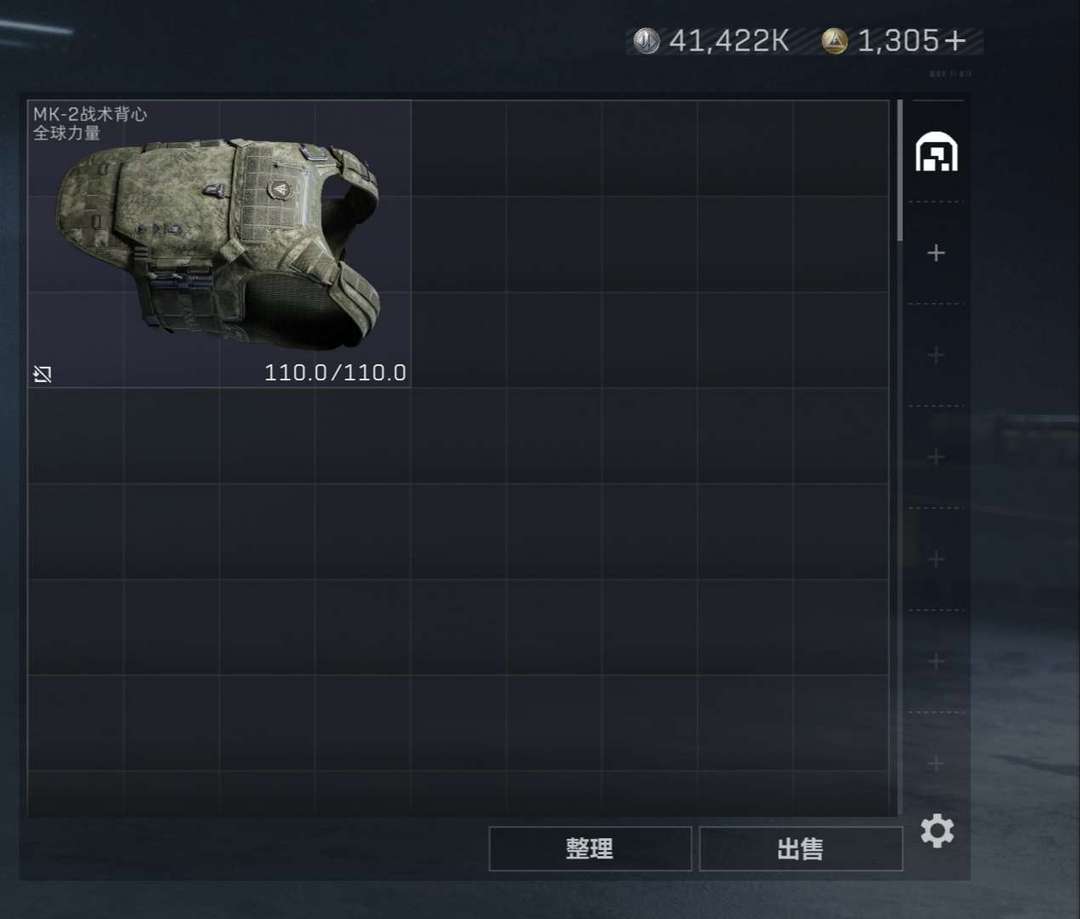Viewport: 1080px width, 919px height.
Task: Click the non-tradeable icon on vest tile
Action: coord(43,374)
